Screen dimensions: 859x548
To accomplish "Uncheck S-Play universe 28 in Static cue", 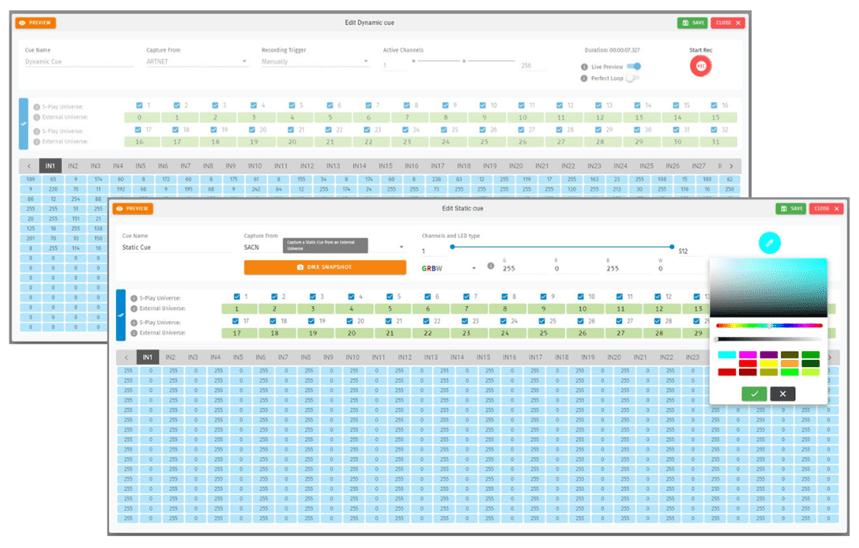I will pyautogui.click(x=657, y=321).
